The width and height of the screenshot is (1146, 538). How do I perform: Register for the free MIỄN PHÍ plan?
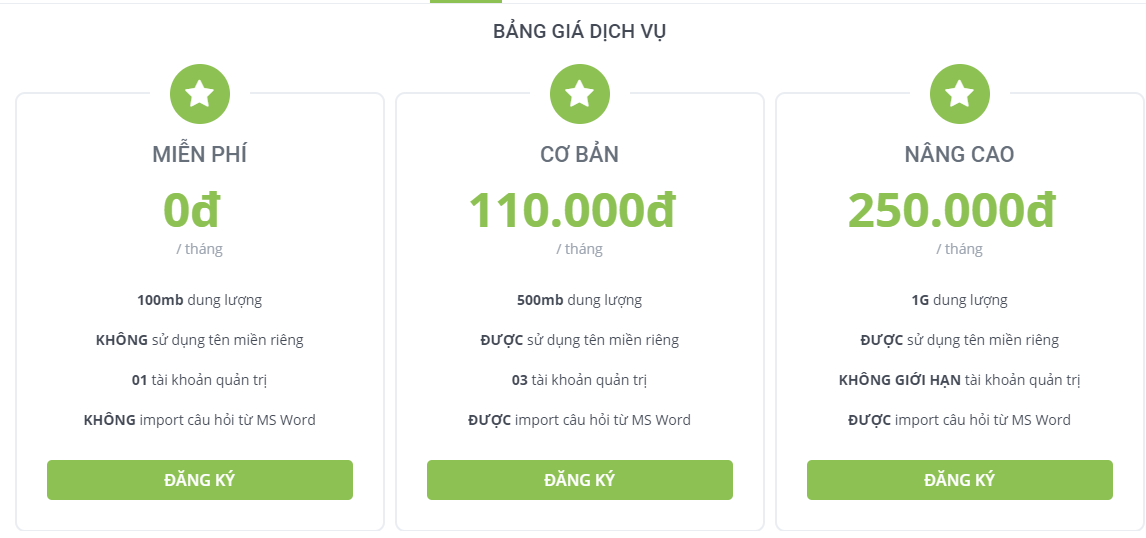[x=200, y=480]
